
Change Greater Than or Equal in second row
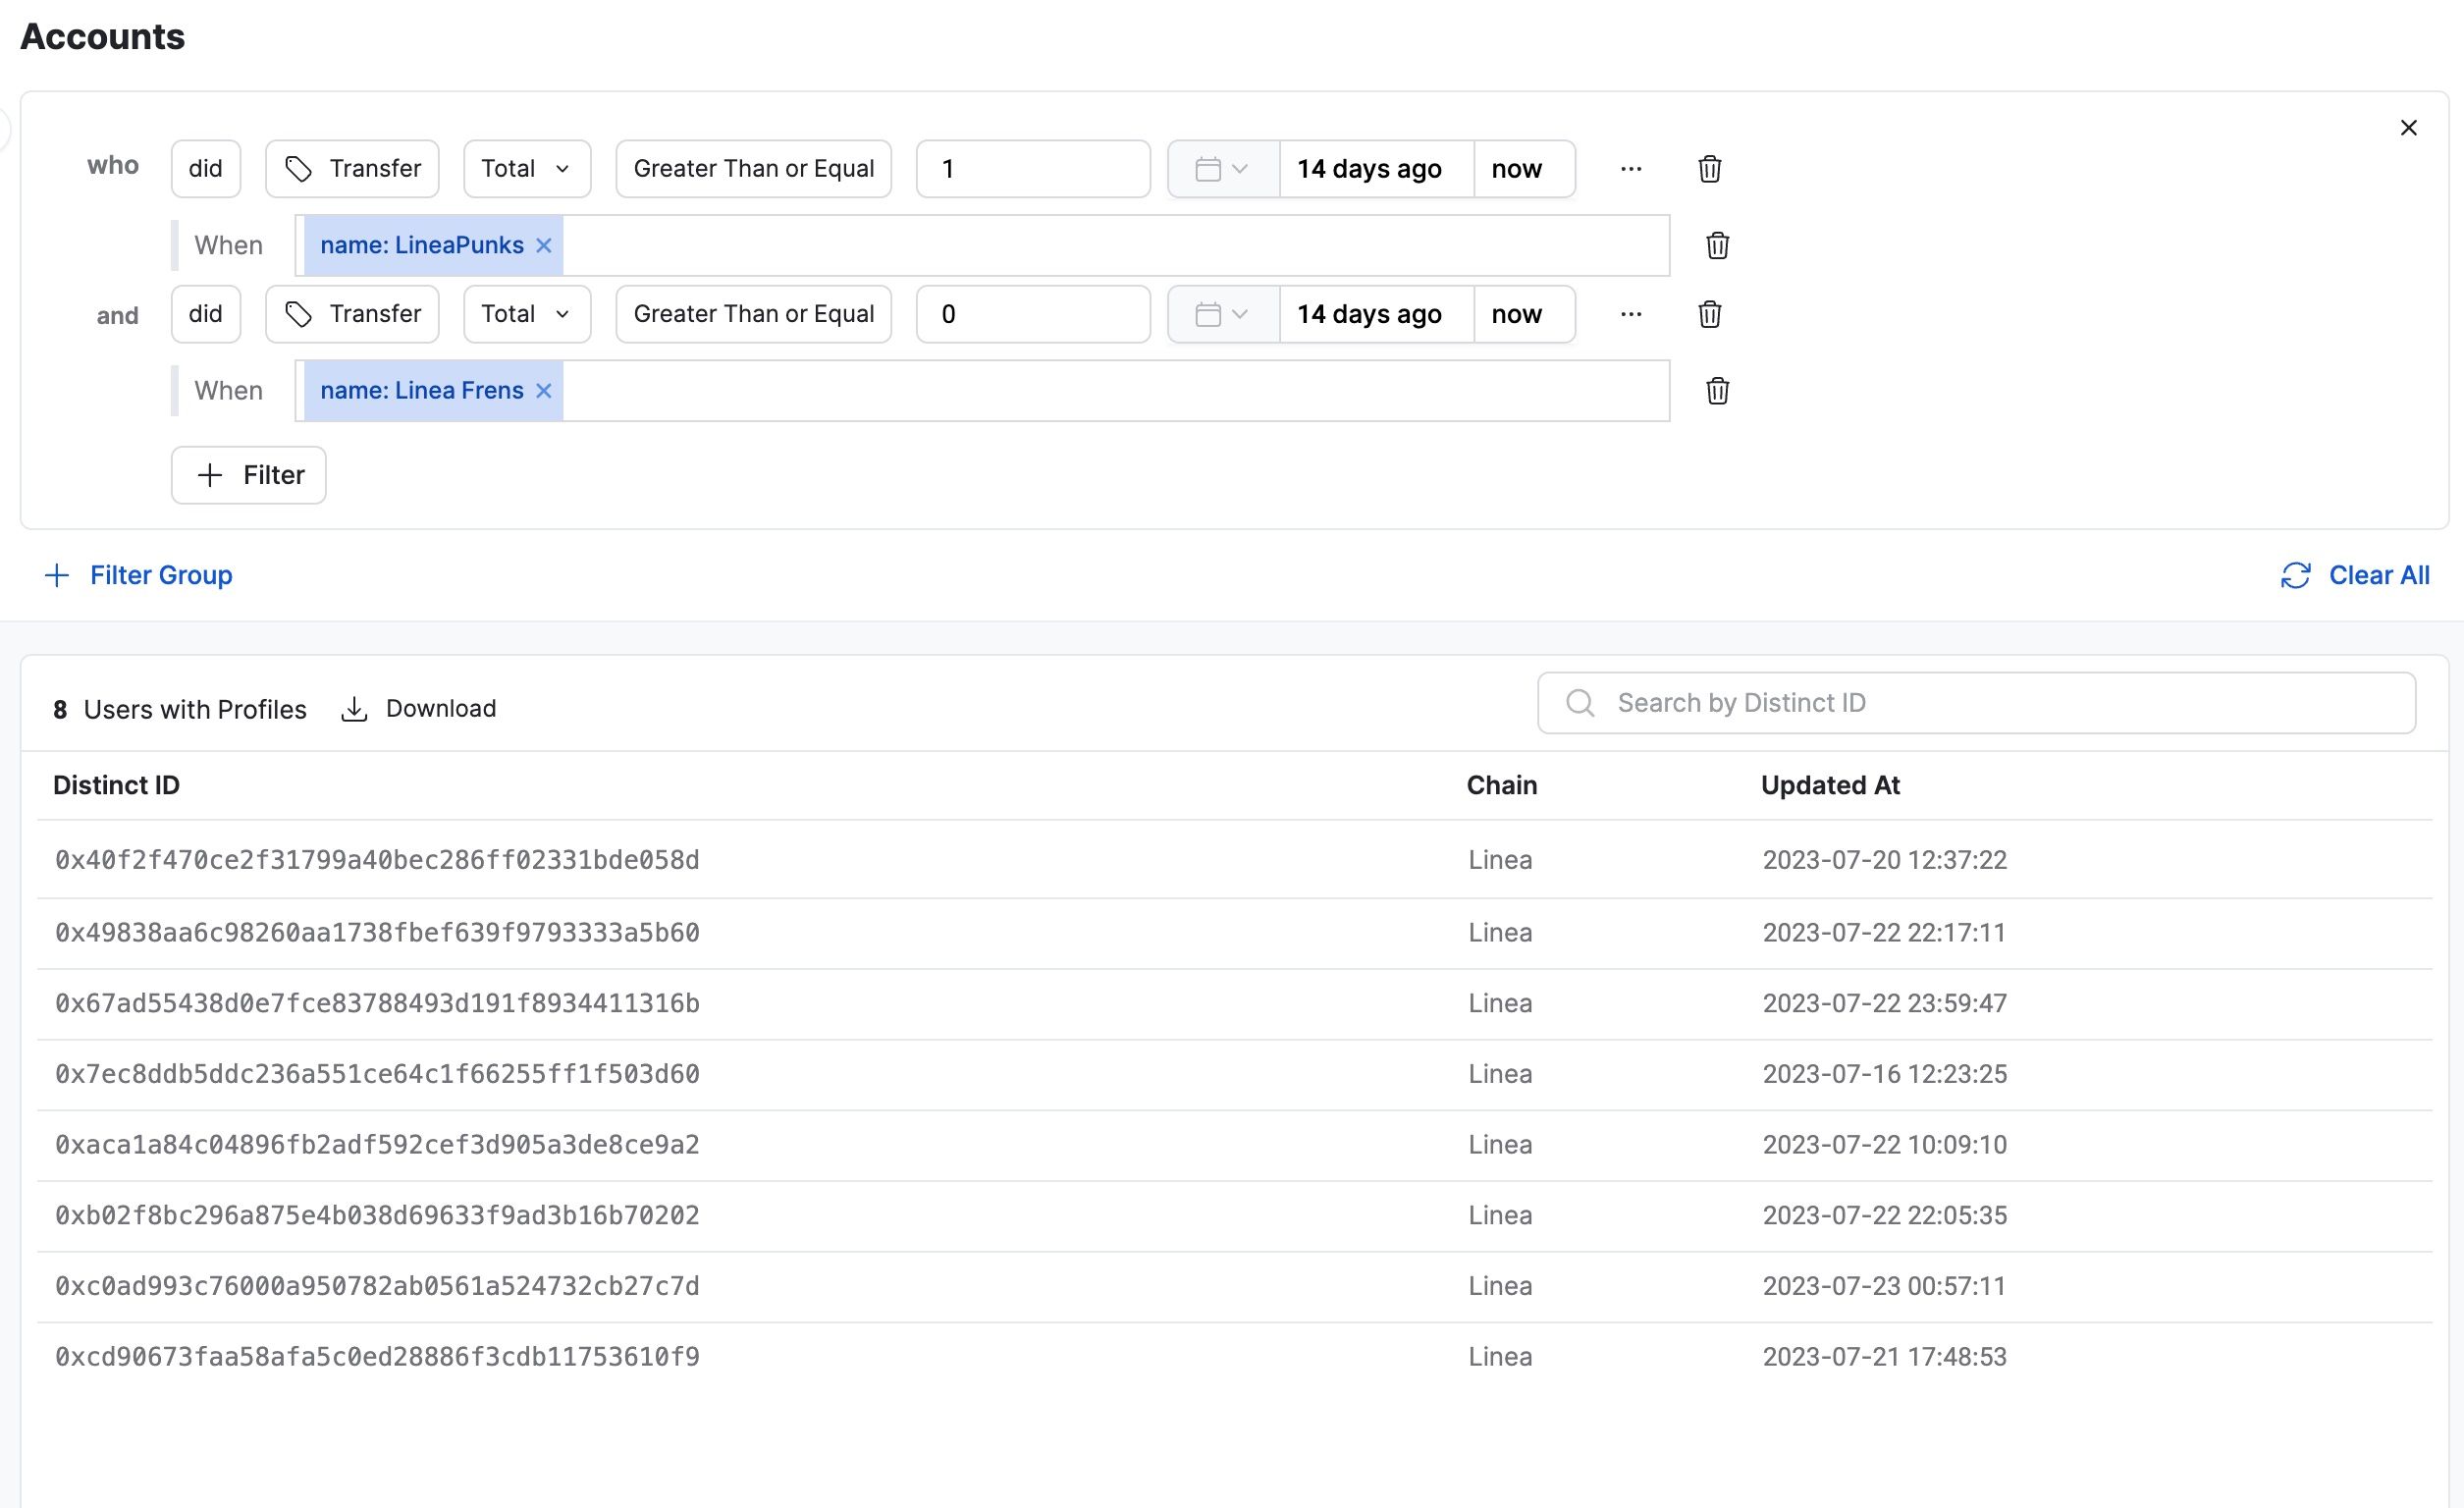(x=753, y=314)
